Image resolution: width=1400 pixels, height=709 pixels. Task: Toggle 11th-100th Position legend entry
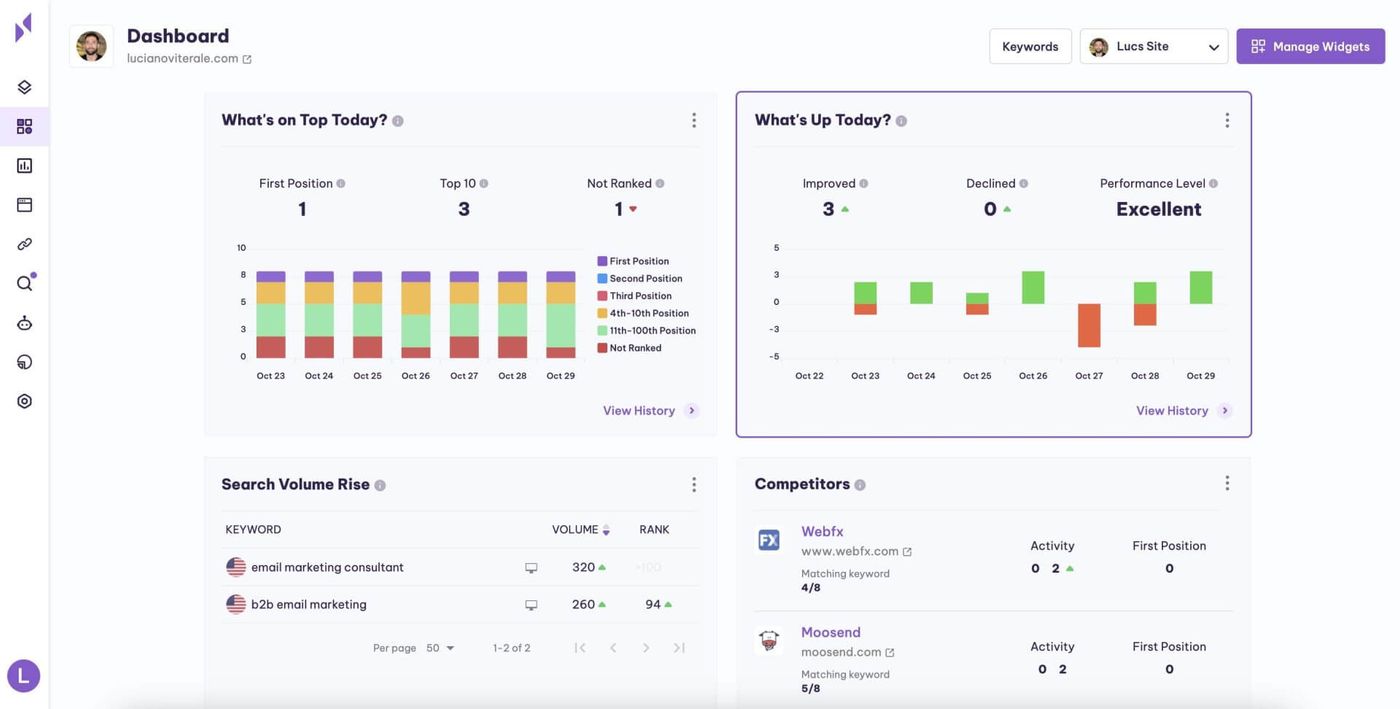[x=646, y=331]
